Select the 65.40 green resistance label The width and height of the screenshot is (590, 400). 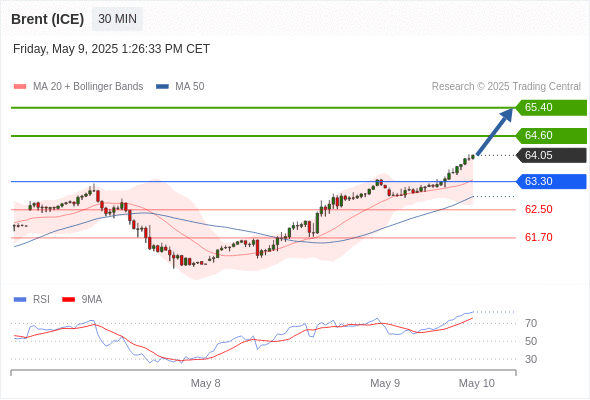point(551,108)
